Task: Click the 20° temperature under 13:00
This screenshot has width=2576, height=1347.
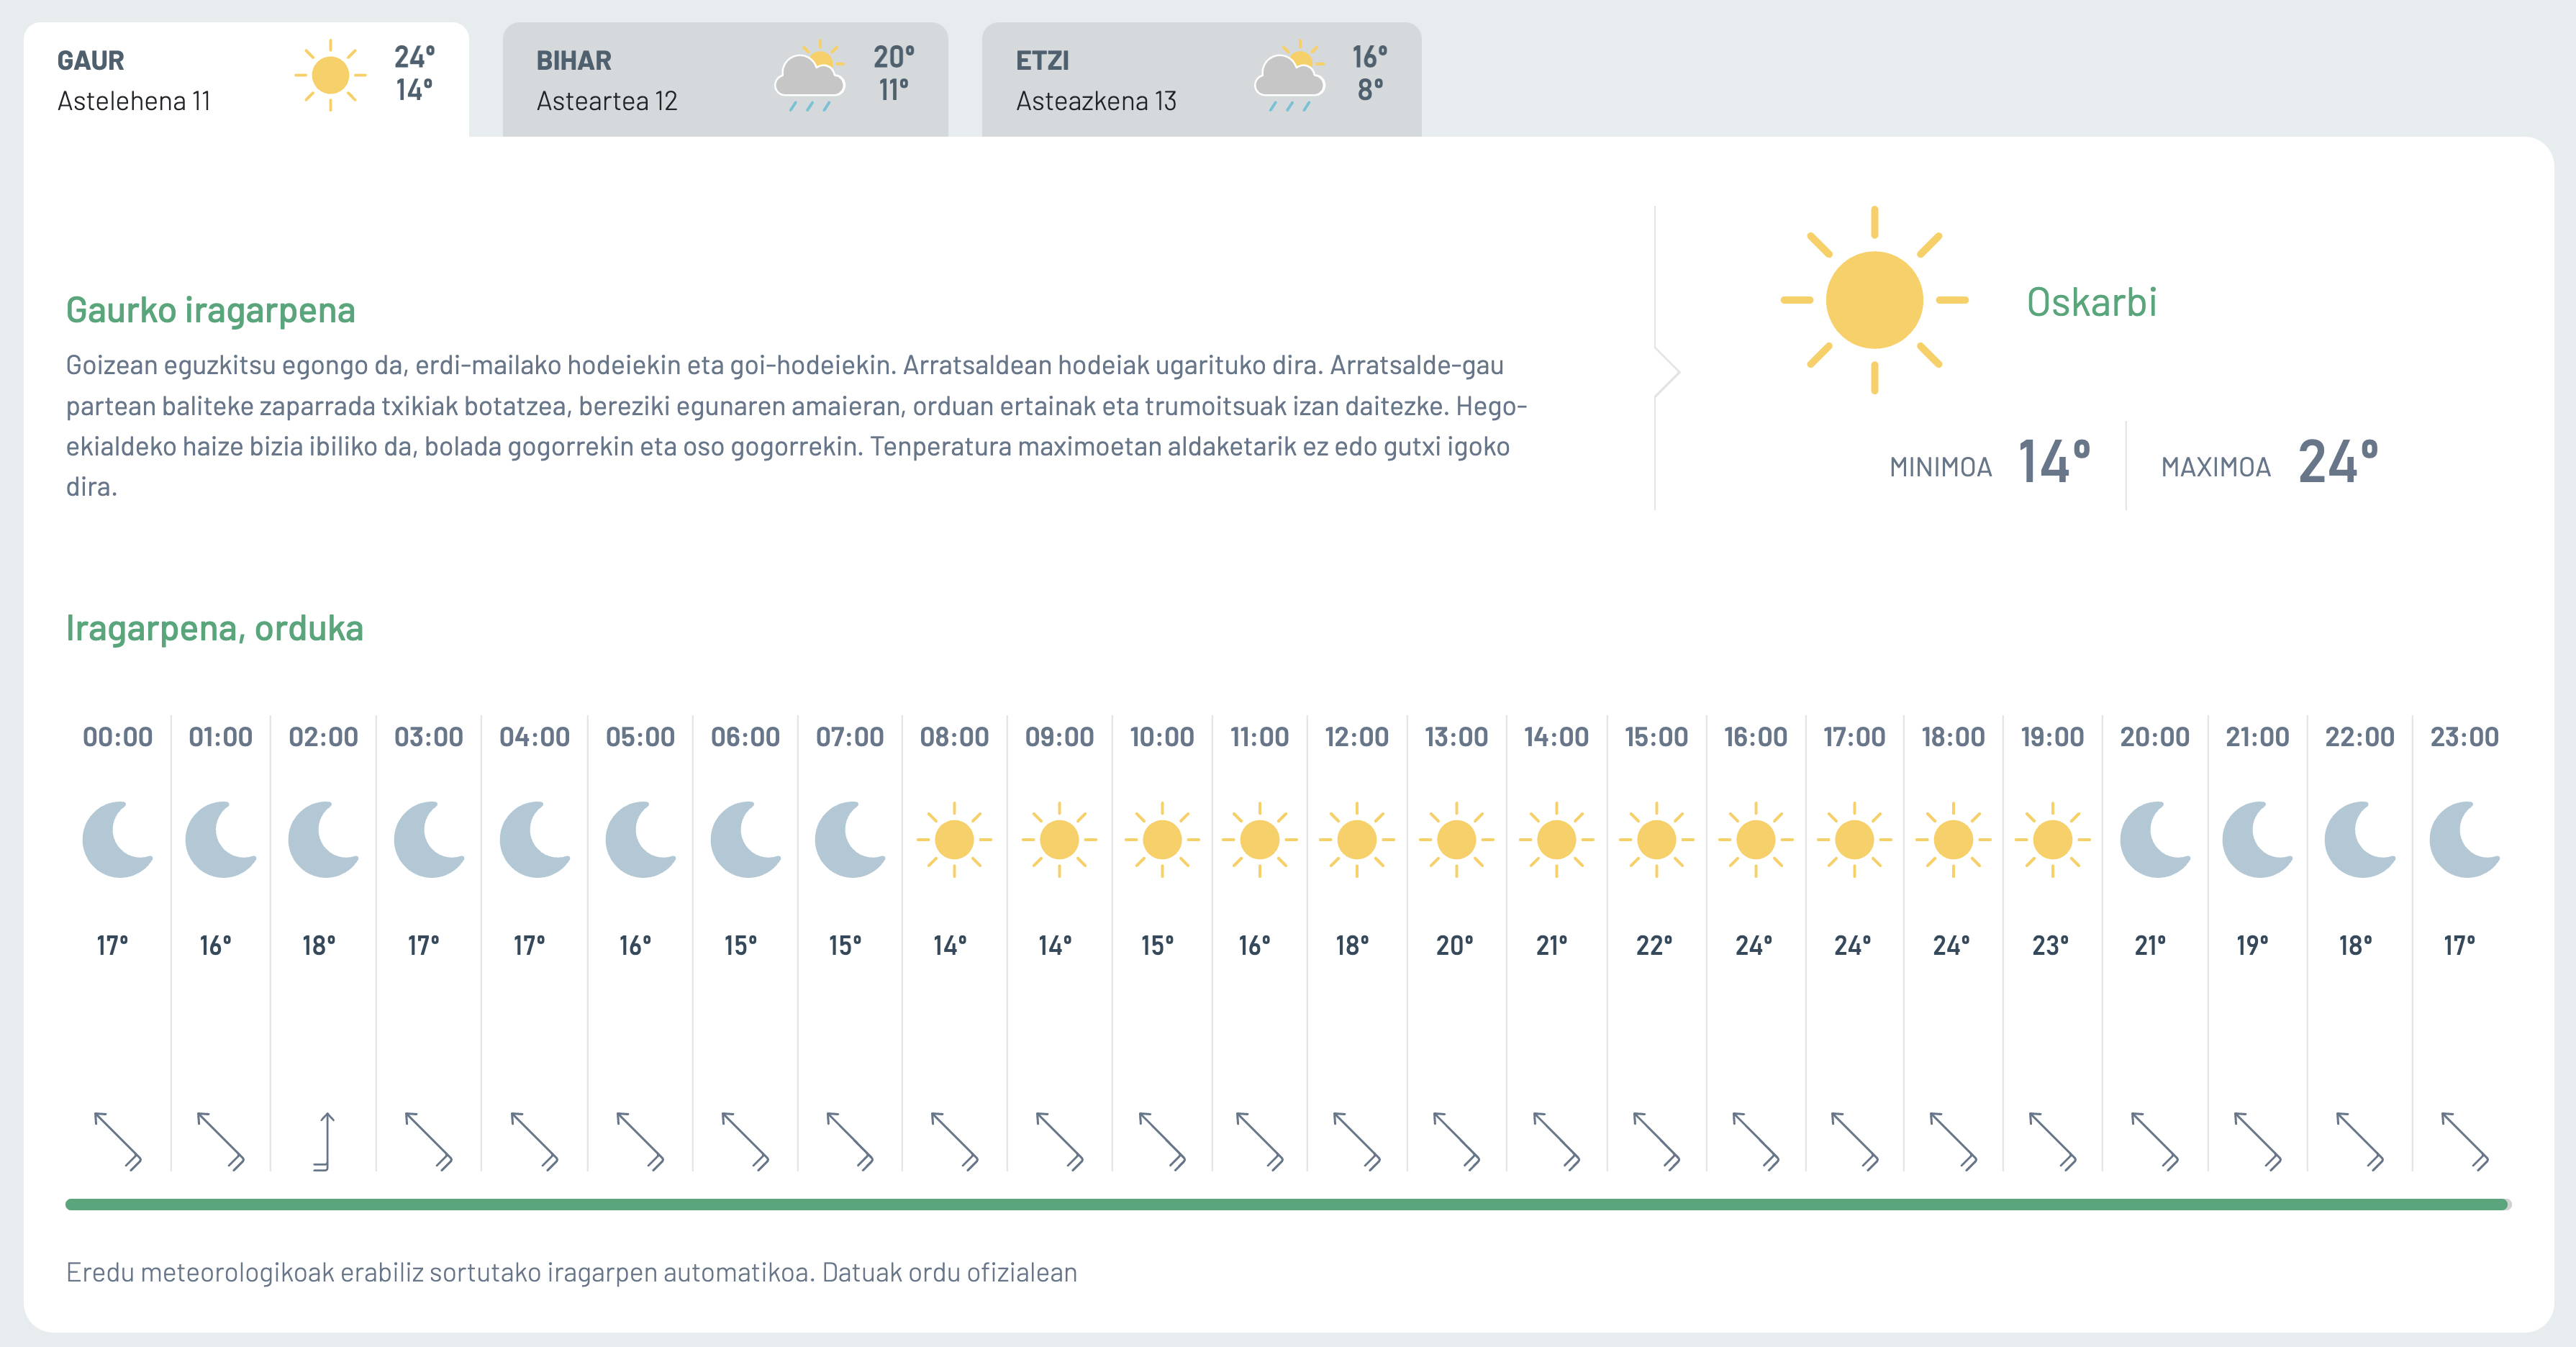Action: pos(1455,945)
